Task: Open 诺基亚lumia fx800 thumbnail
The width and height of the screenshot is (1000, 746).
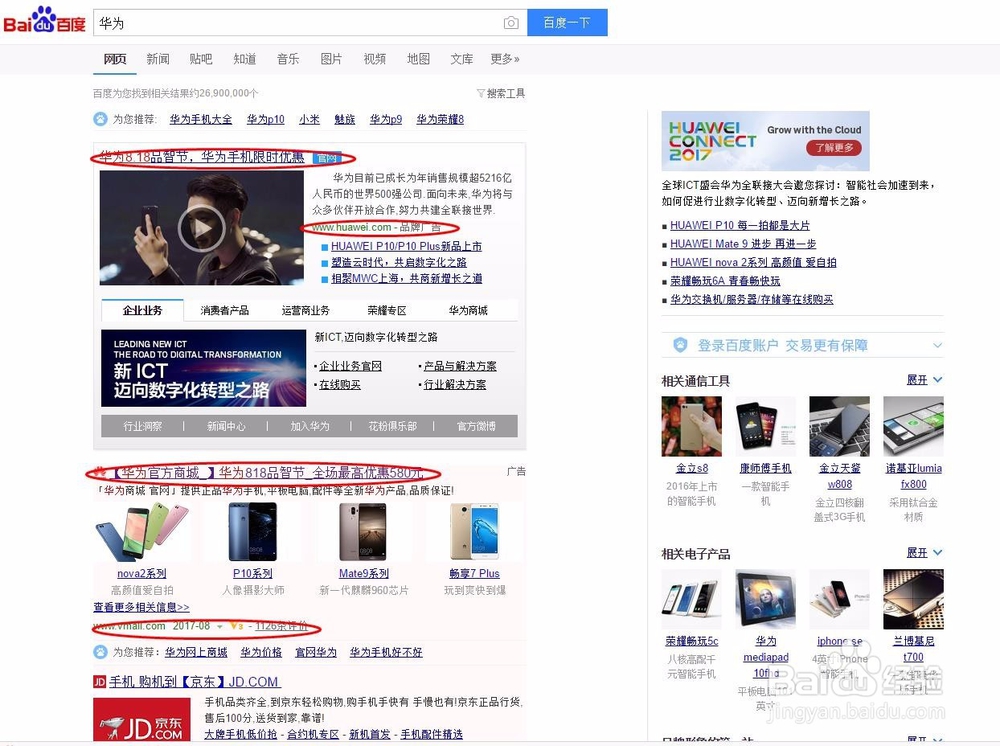Action: [913, 426]
